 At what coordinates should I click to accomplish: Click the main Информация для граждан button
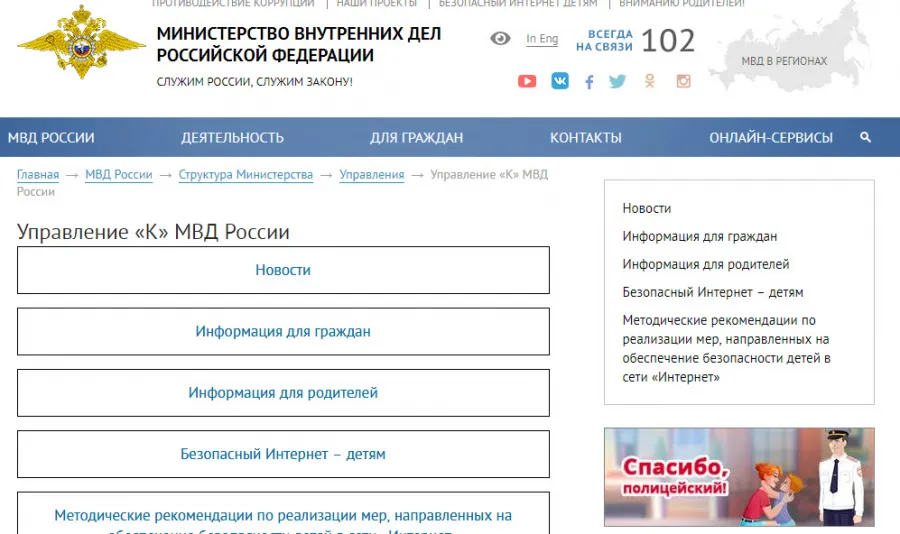click(x=283, y=331)
